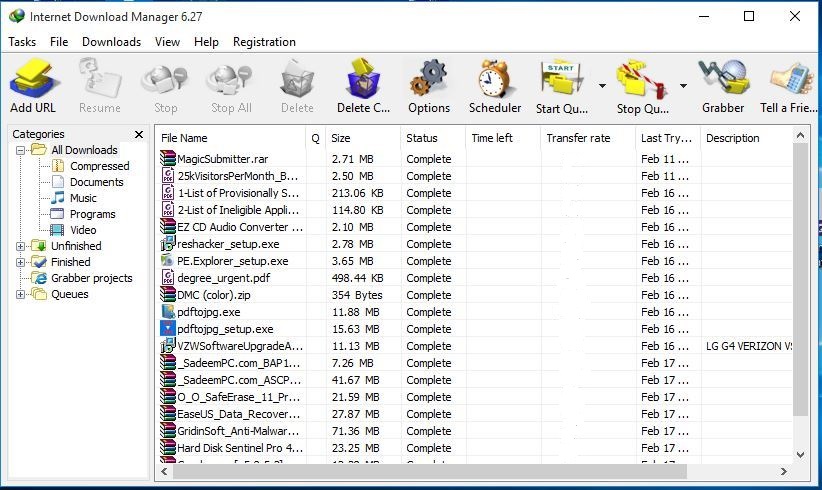Select the Music category note icon

point(58,198)
